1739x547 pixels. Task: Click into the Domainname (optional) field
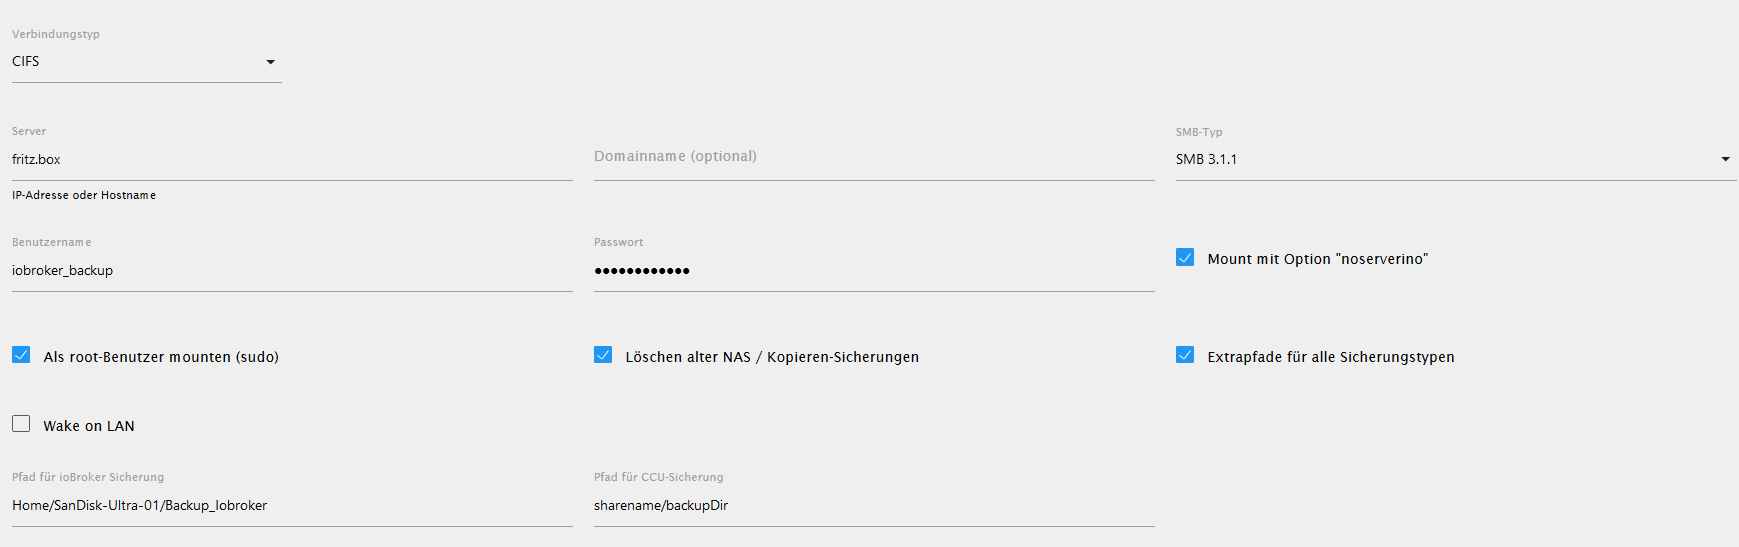[x=874, y=158]
